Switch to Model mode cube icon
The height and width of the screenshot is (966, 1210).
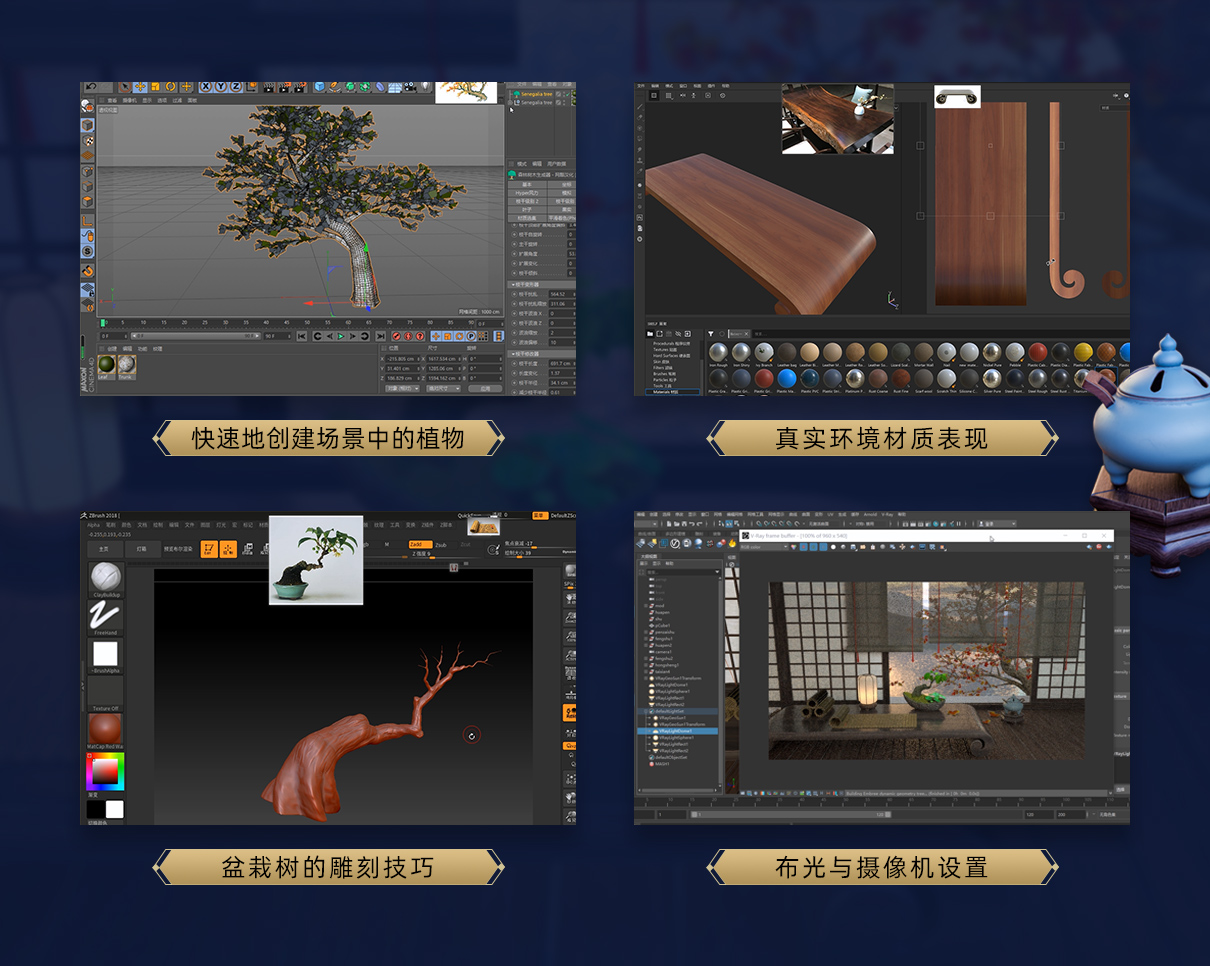click(88, 125)
